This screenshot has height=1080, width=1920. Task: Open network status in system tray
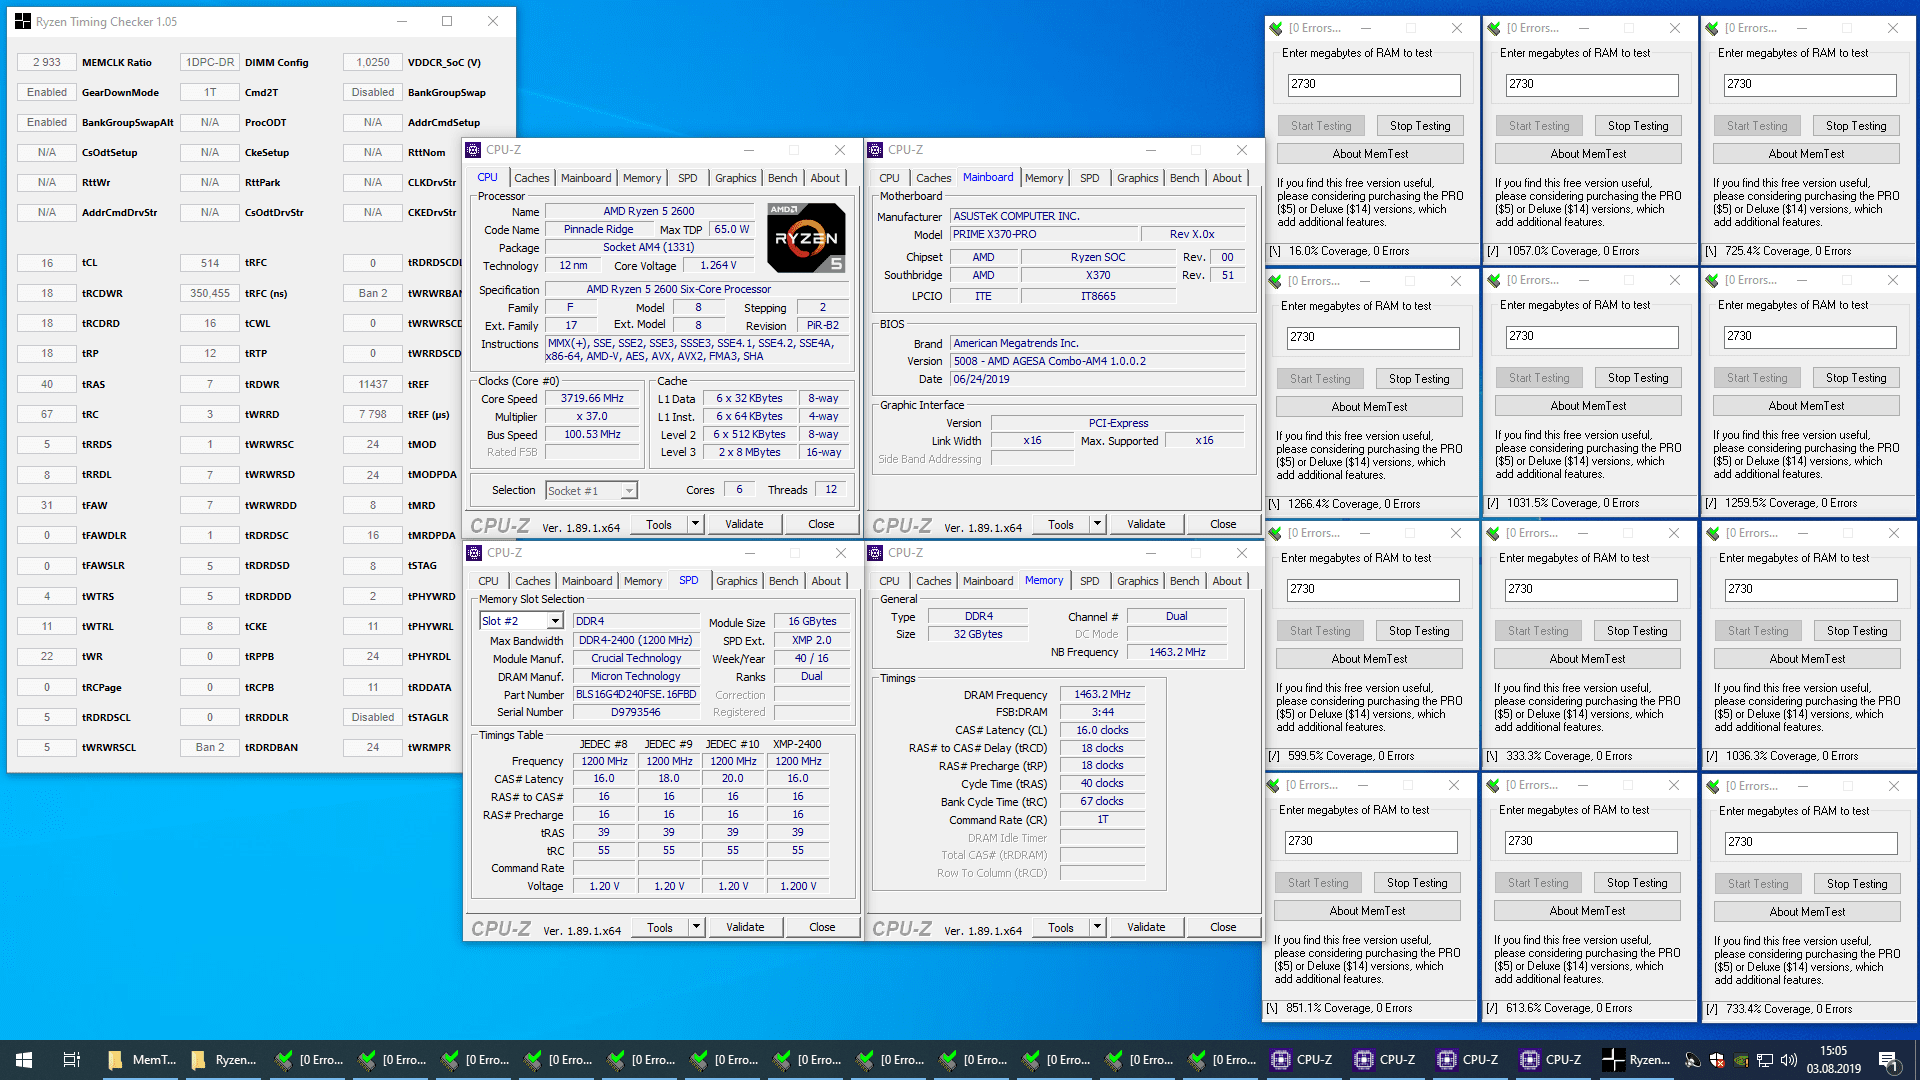pyautogui.click(x=1765, y=1060)
